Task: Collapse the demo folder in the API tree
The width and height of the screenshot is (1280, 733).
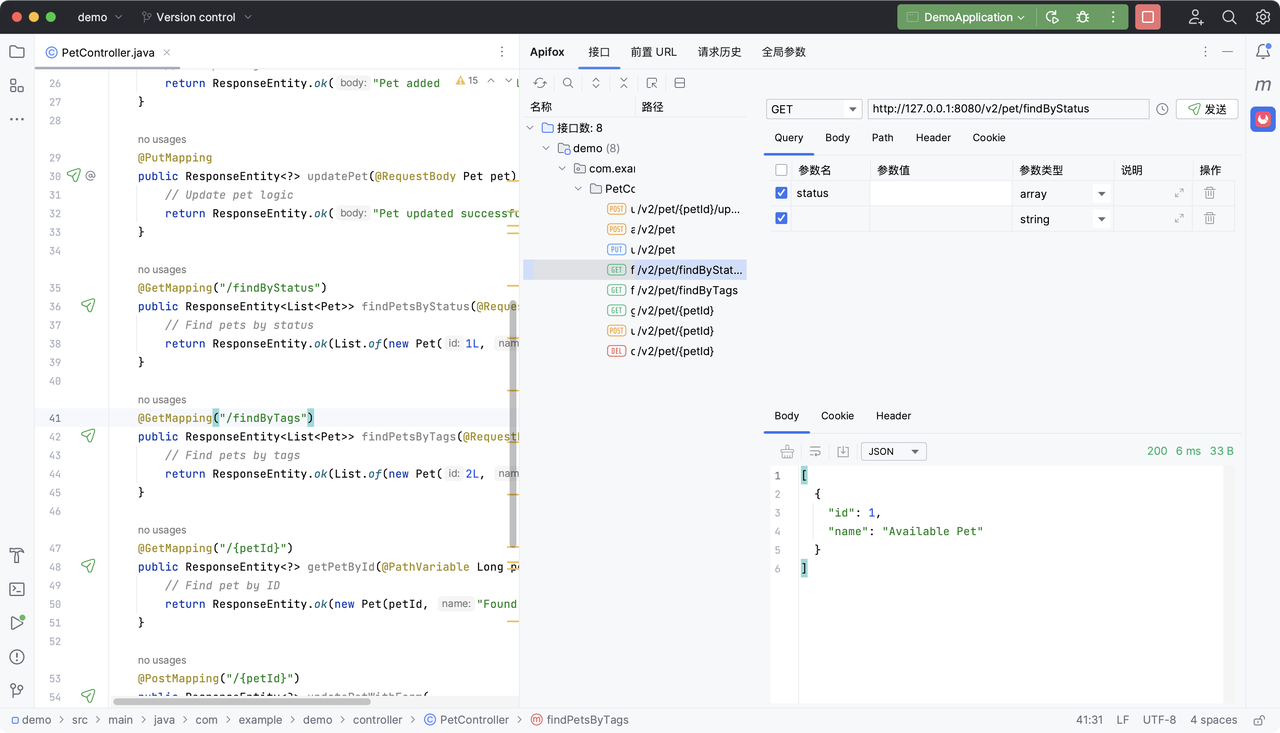Action: tap(546, 147)
